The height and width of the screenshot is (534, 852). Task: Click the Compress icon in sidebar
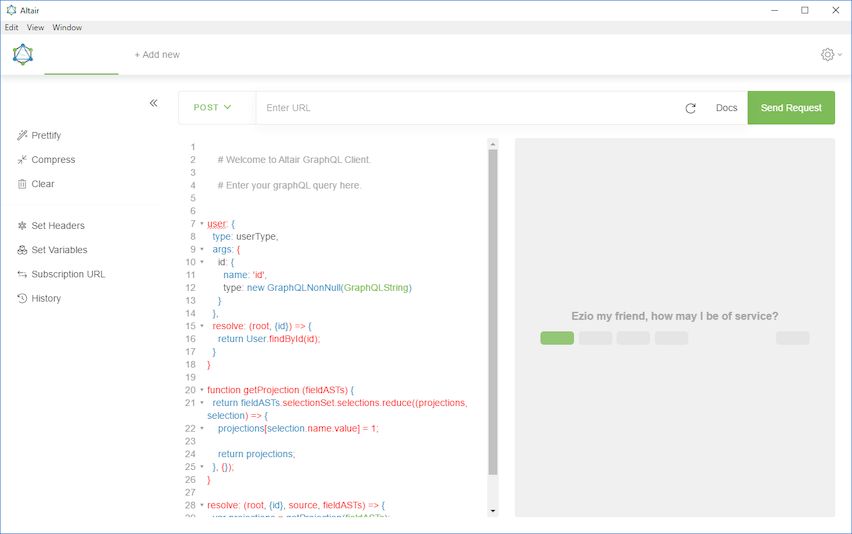pyautogui.click(x=22, y=160)
